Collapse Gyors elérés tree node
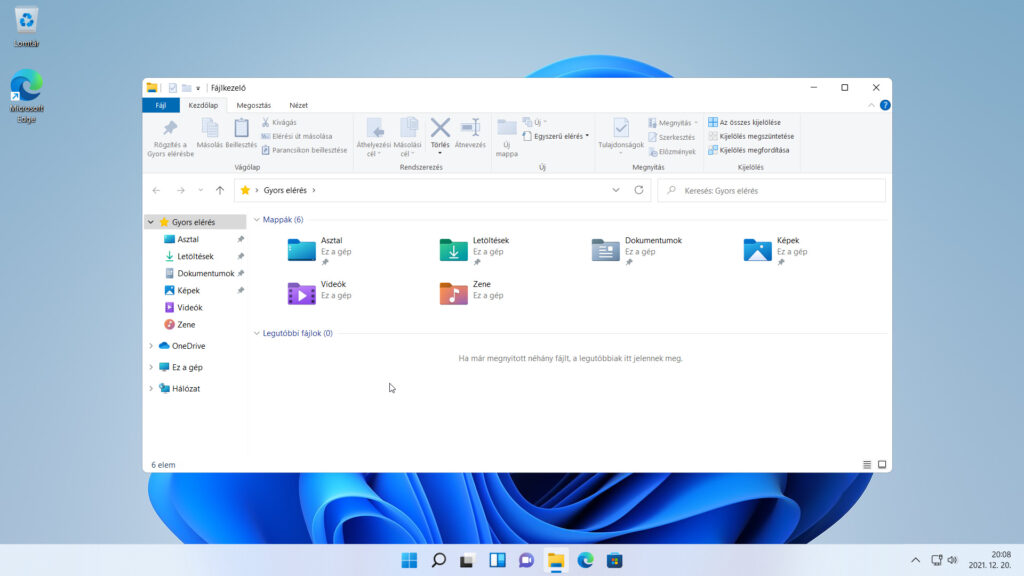1024x576 pixels. click(151, 222)
